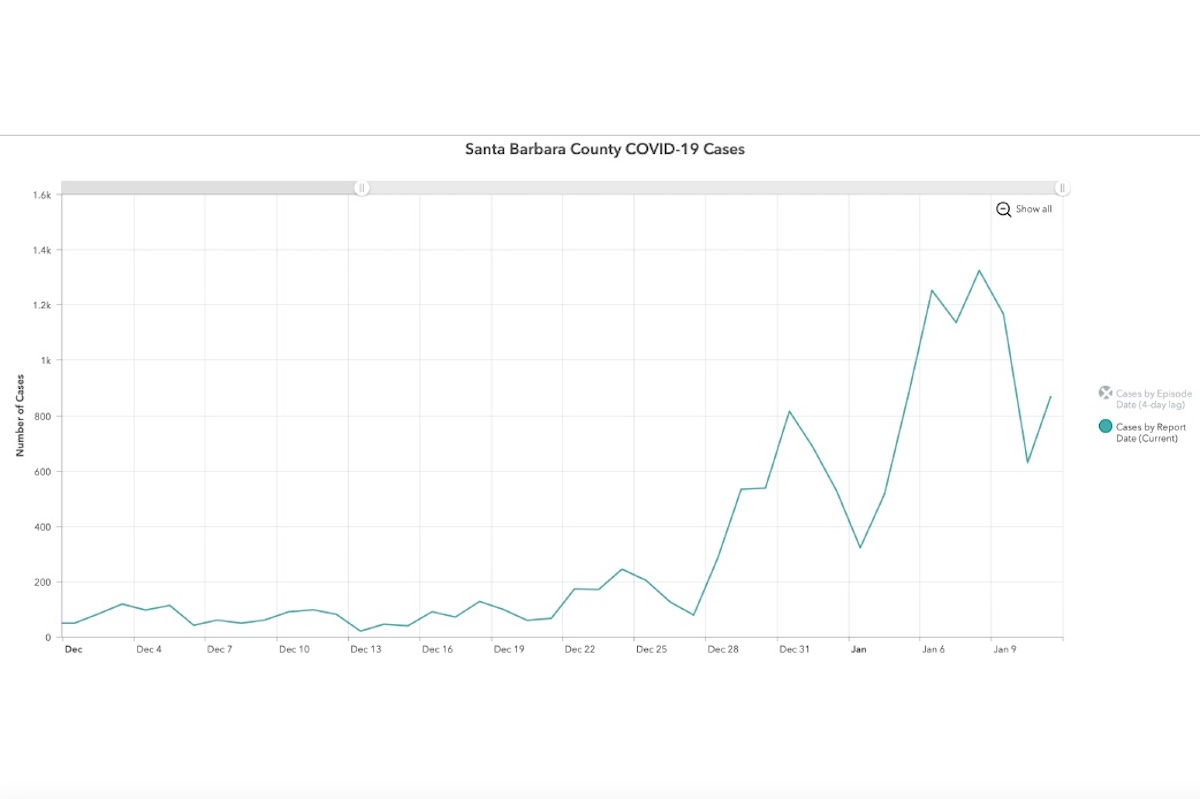Click the Jan 6 x-axis label
This screenshot has height=799, width=1200.
(x=934, y=649)
